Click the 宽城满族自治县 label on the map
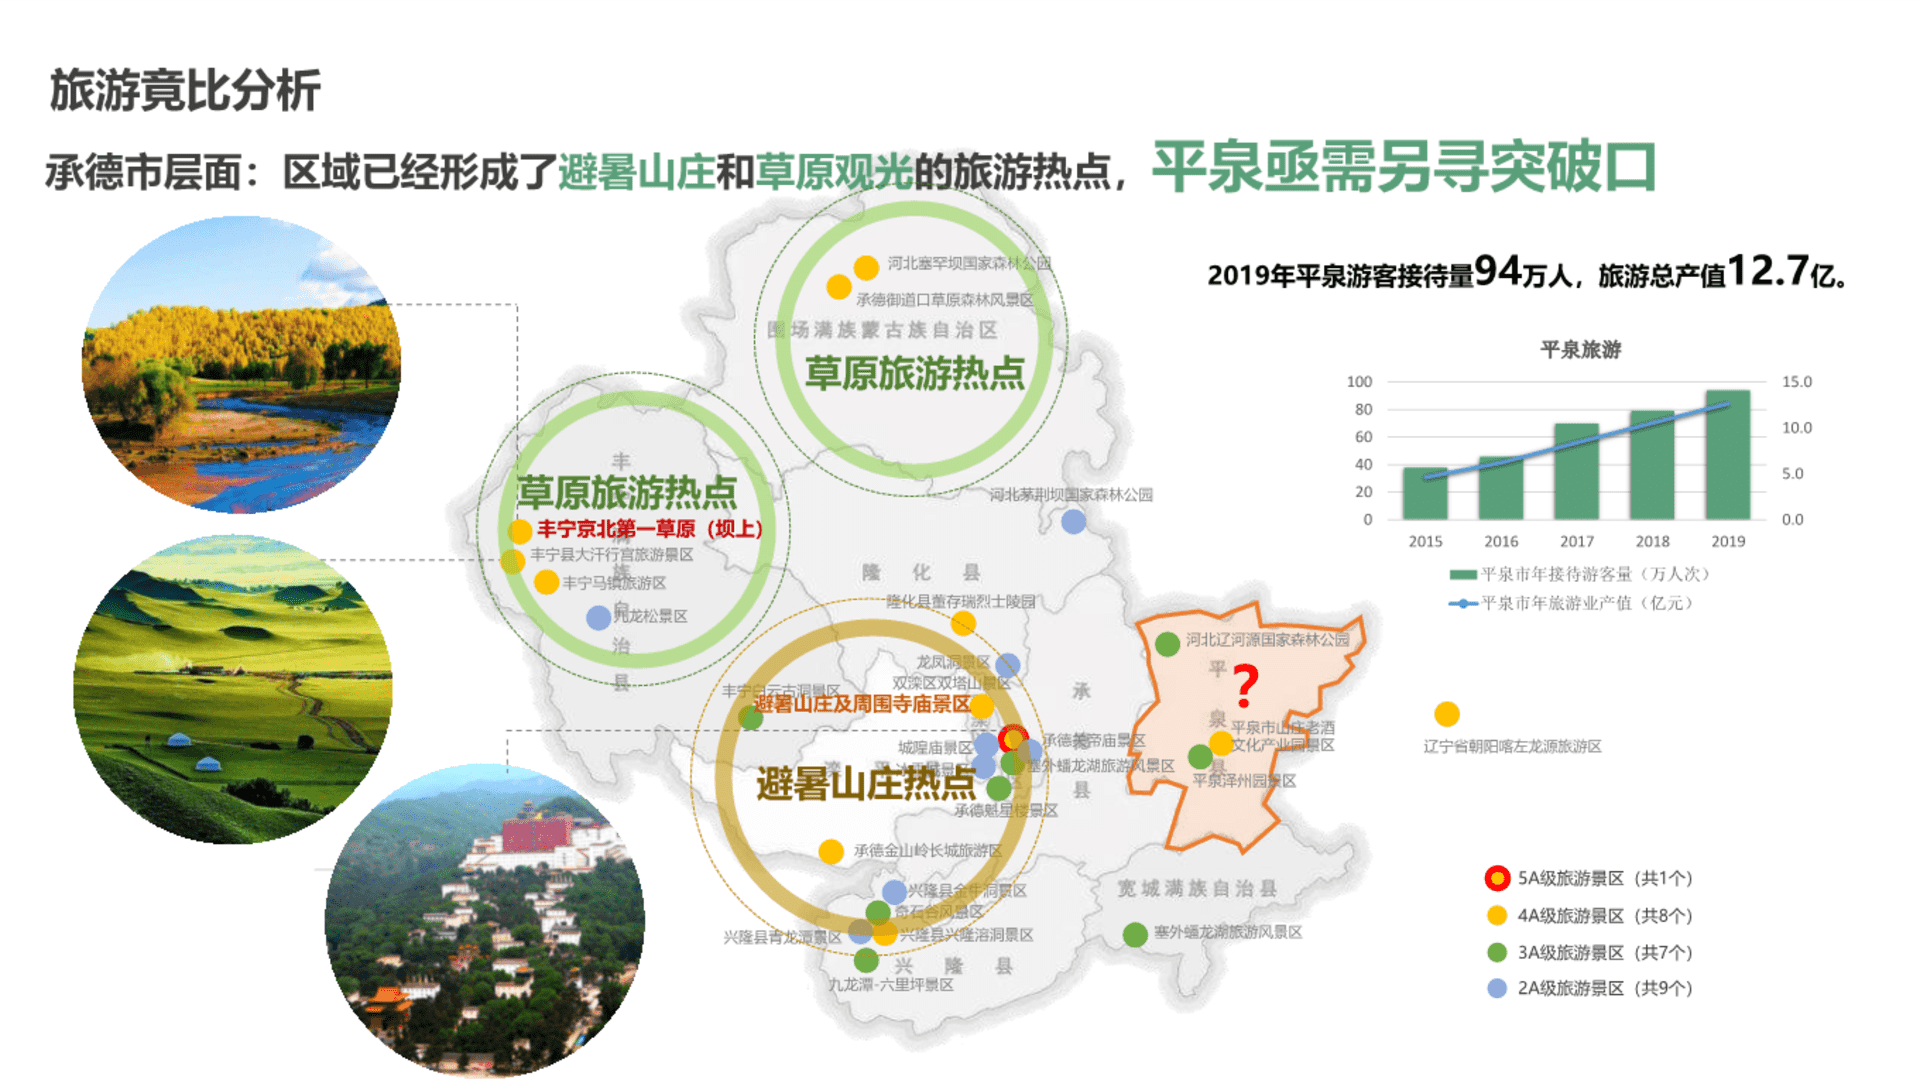The image size is (1920, 1080). [x=1197, y=888]
